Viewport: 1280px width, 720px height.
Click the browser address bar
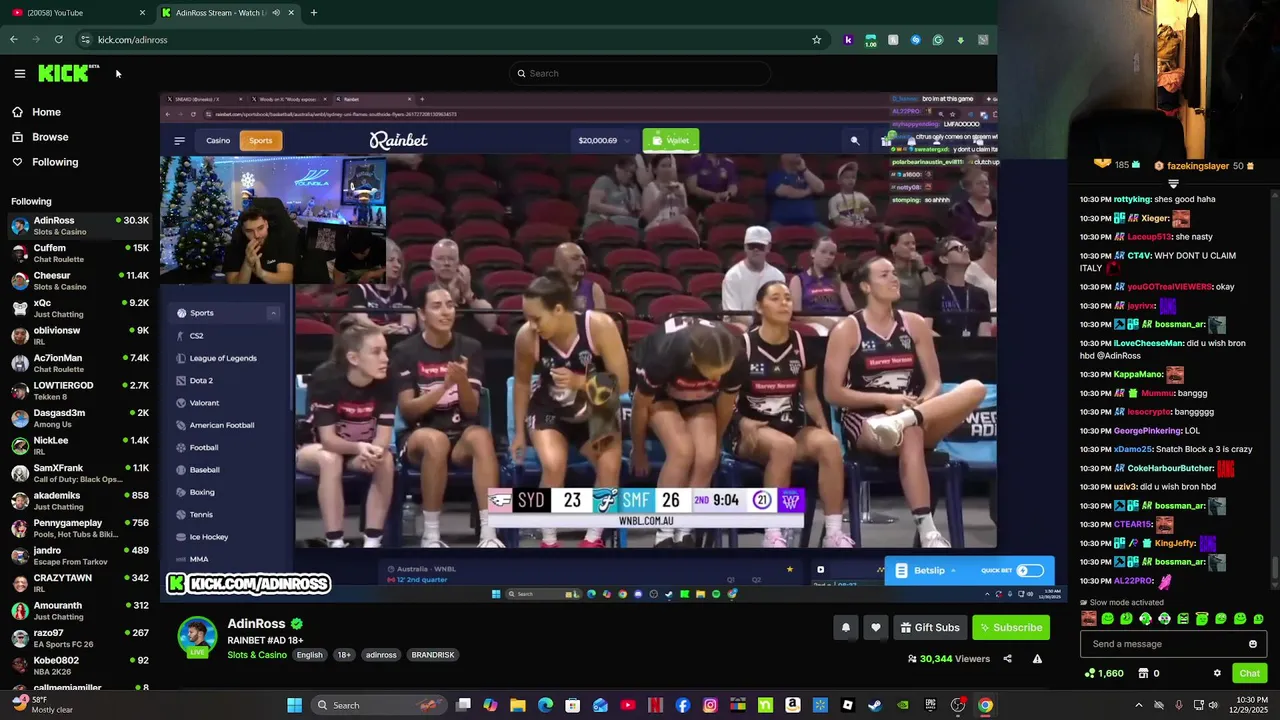450,40
